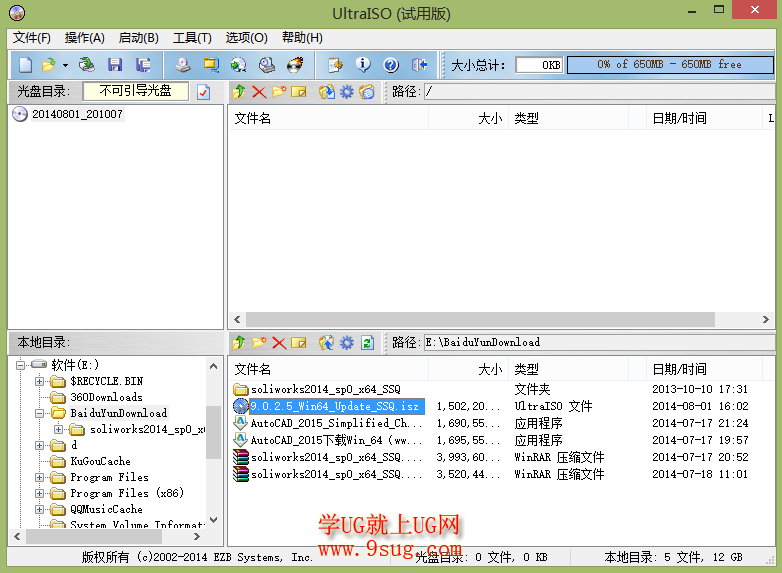Create new folder in disc pane toolbar
This screenshot has height=573, width=782.
coord(279,92)
